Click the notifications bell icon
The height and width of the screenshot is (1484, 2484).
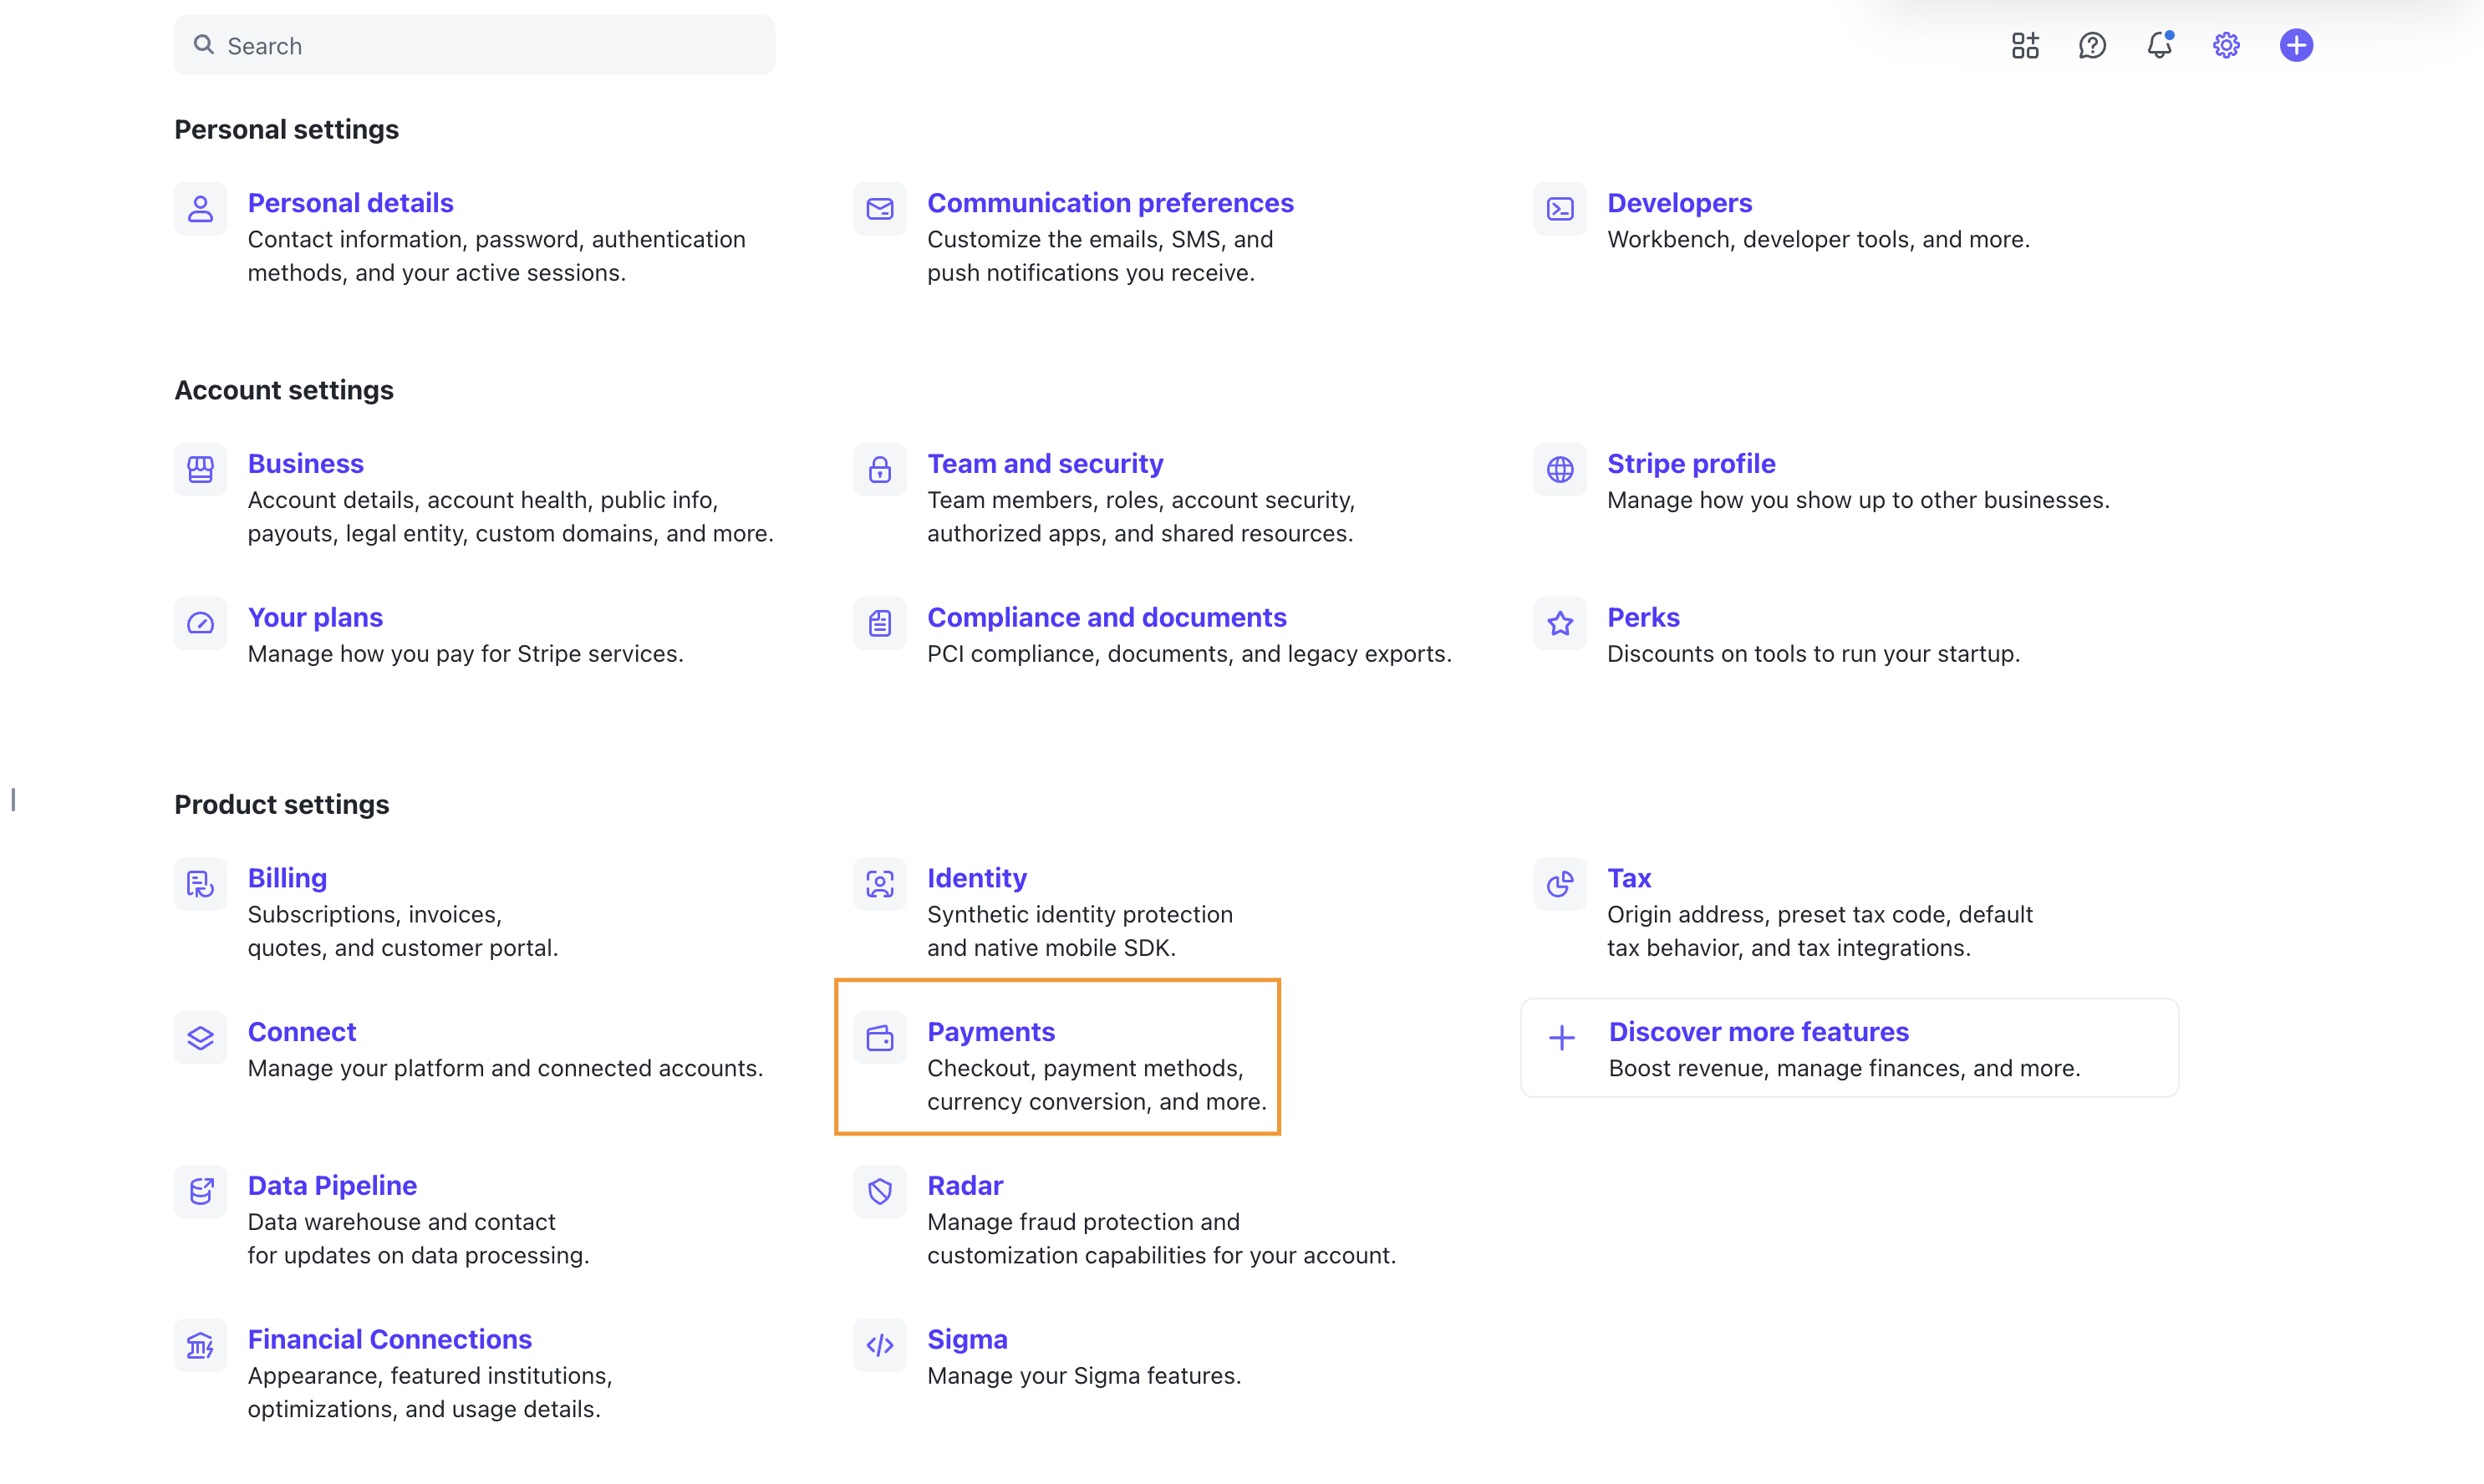click(x=2158, y=45)
